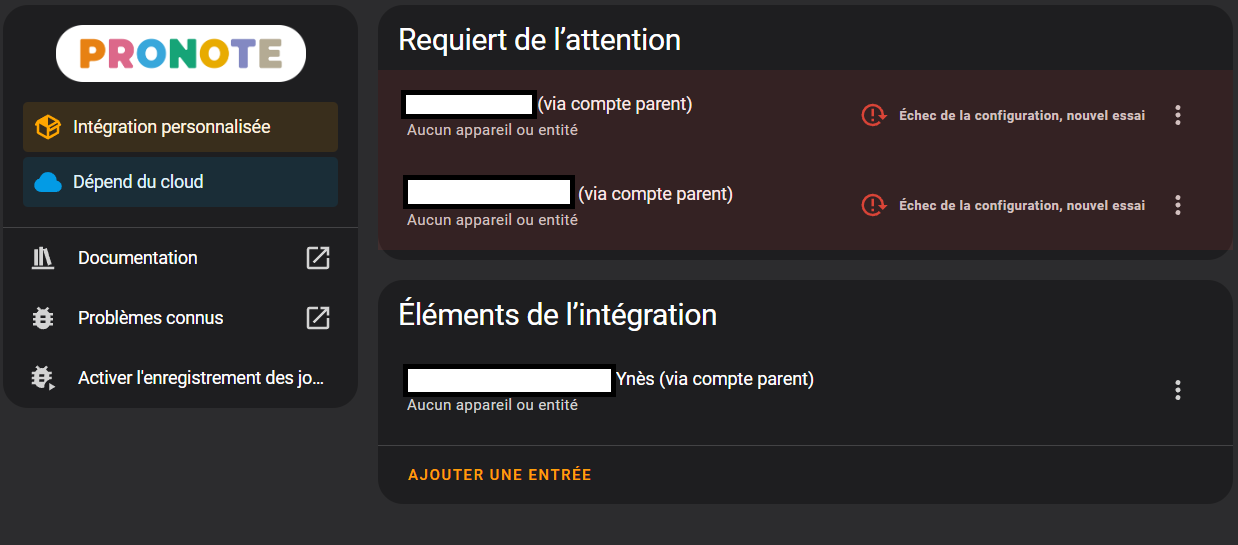This screenshot has height=545, width=1238.
Task: Click the debug logging bug-play icon
Action: 42,378
